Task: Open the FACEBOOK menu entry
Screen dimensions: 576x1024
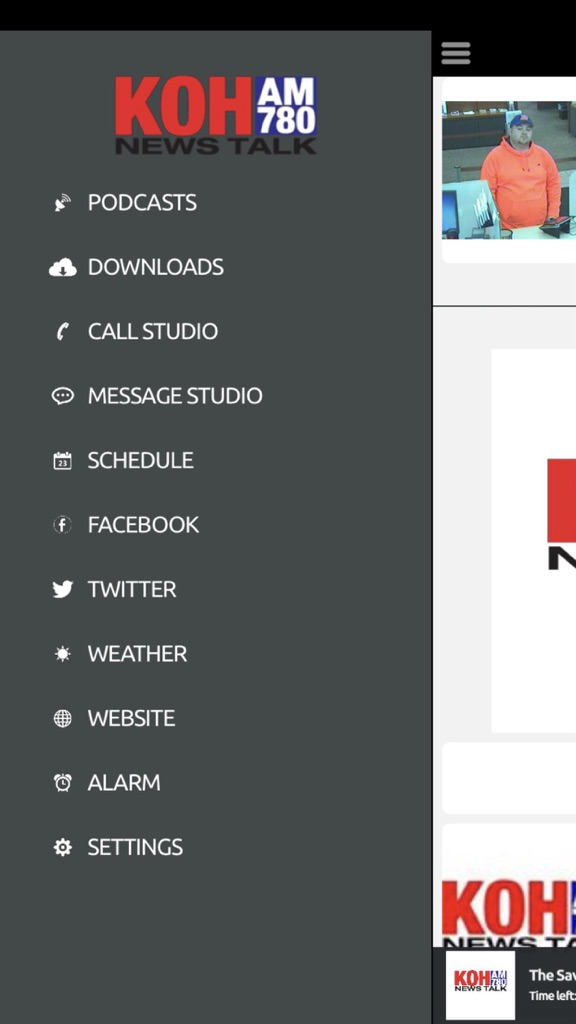Action: pyautogui.click(x=143, y=525)
